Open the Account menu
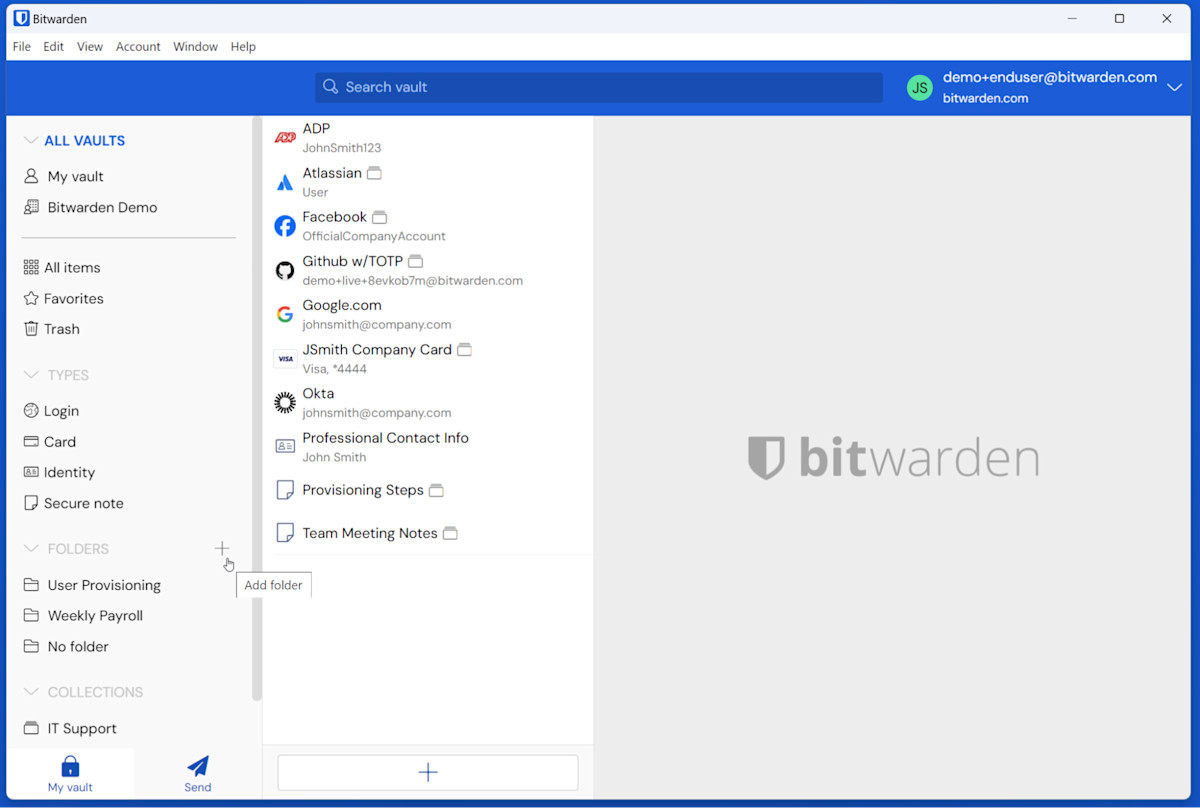 138,47
